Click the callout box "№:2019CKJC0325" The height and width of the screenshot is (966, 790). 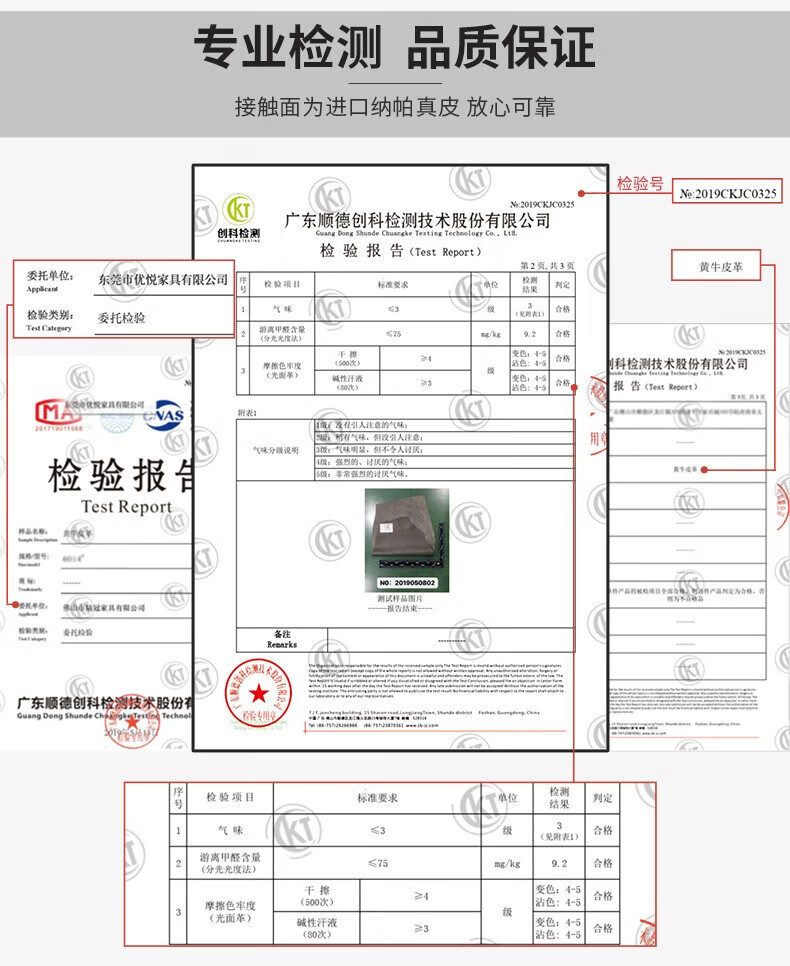(727, 193)
